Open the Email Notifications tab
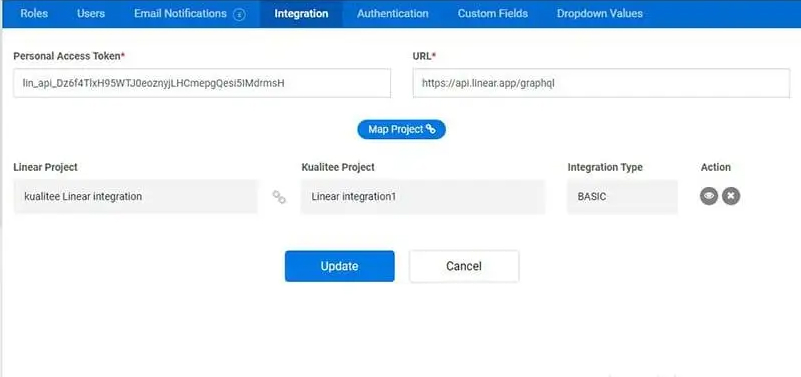The height and width of the screenshot is (377, 801). point(180,14)
